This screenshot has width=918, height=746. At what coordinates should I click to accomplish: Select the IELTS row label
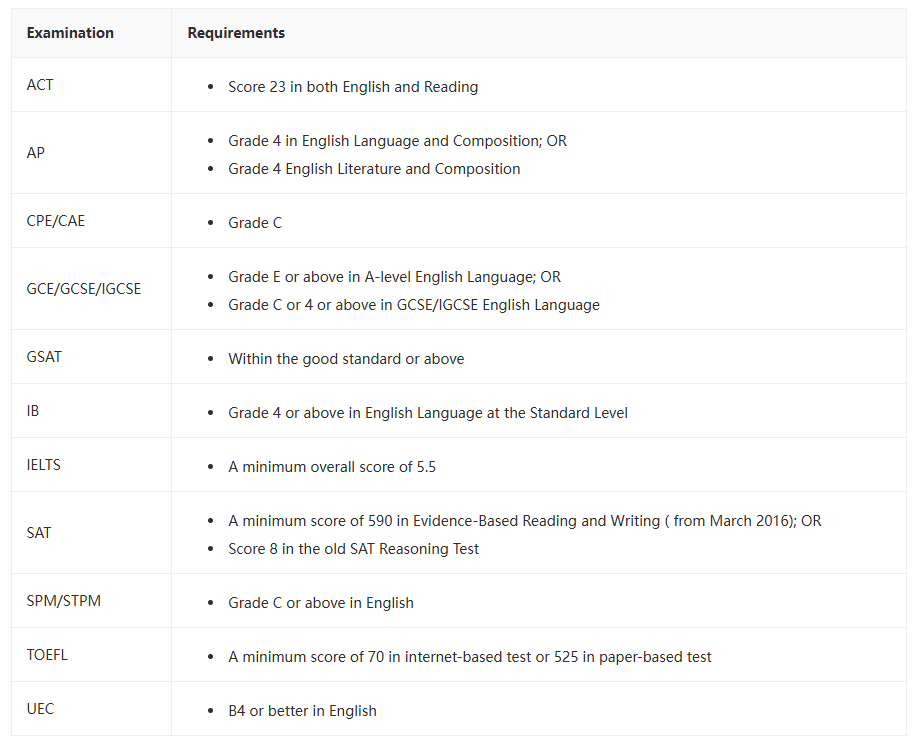click(x=43, y=465)
